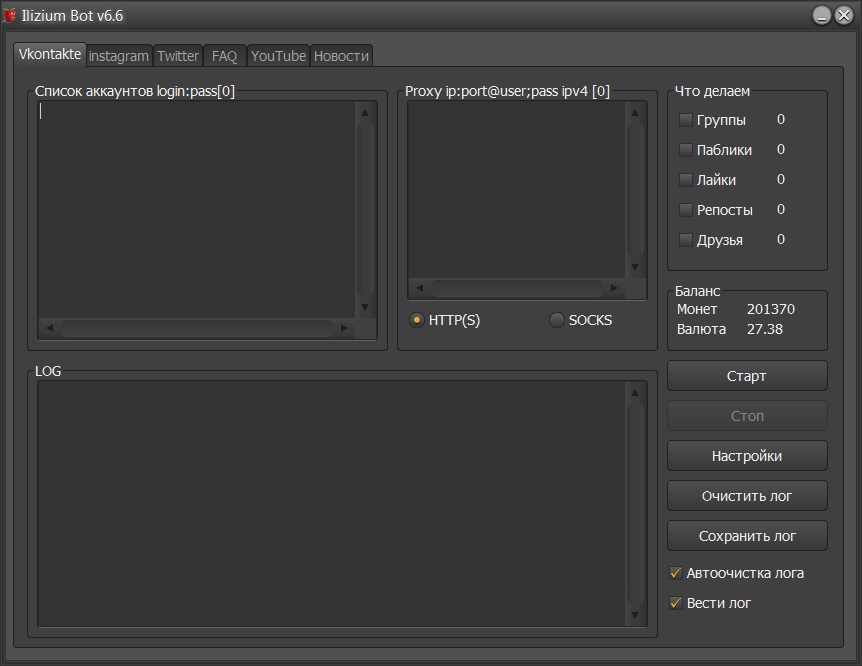Click the Группы counter value 0
This screenshot has width=862, height=666.
click(781, 119)
